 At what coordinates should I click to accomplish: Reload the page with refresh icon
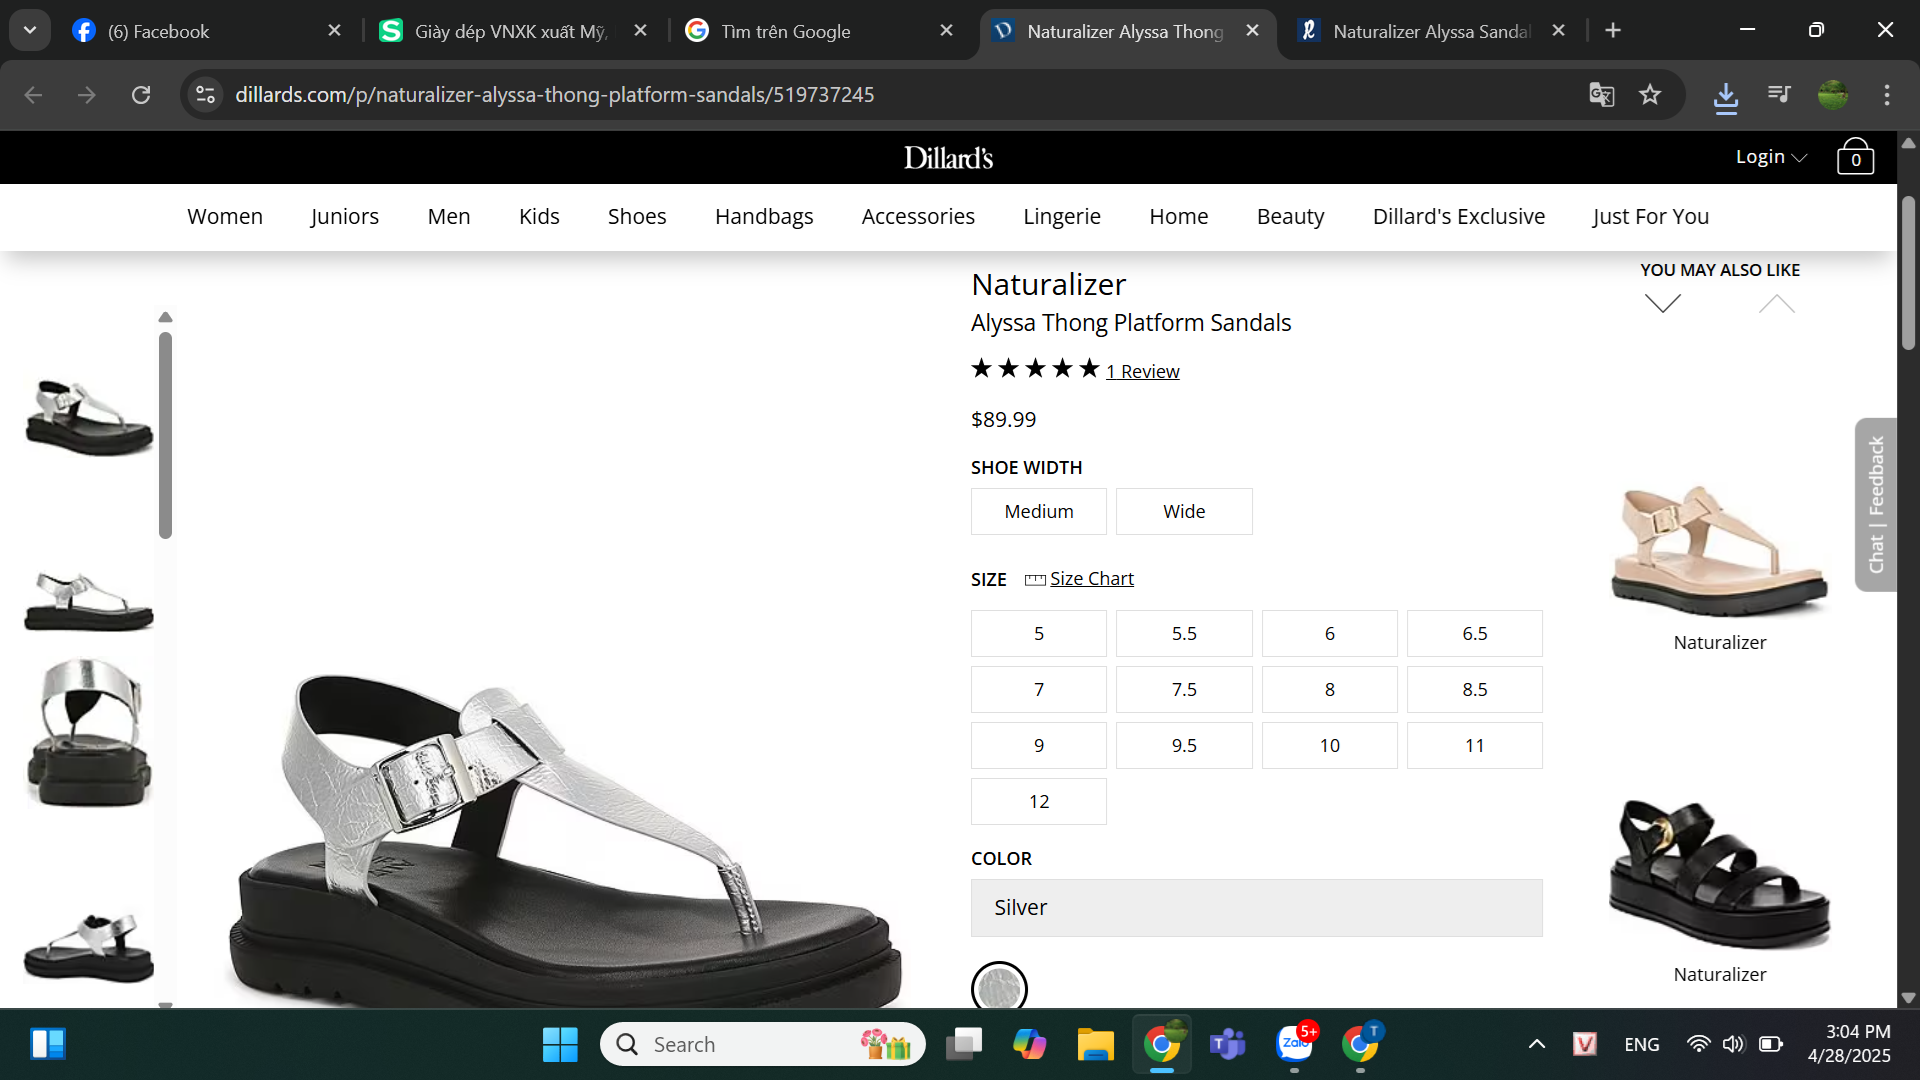point(141,95)
